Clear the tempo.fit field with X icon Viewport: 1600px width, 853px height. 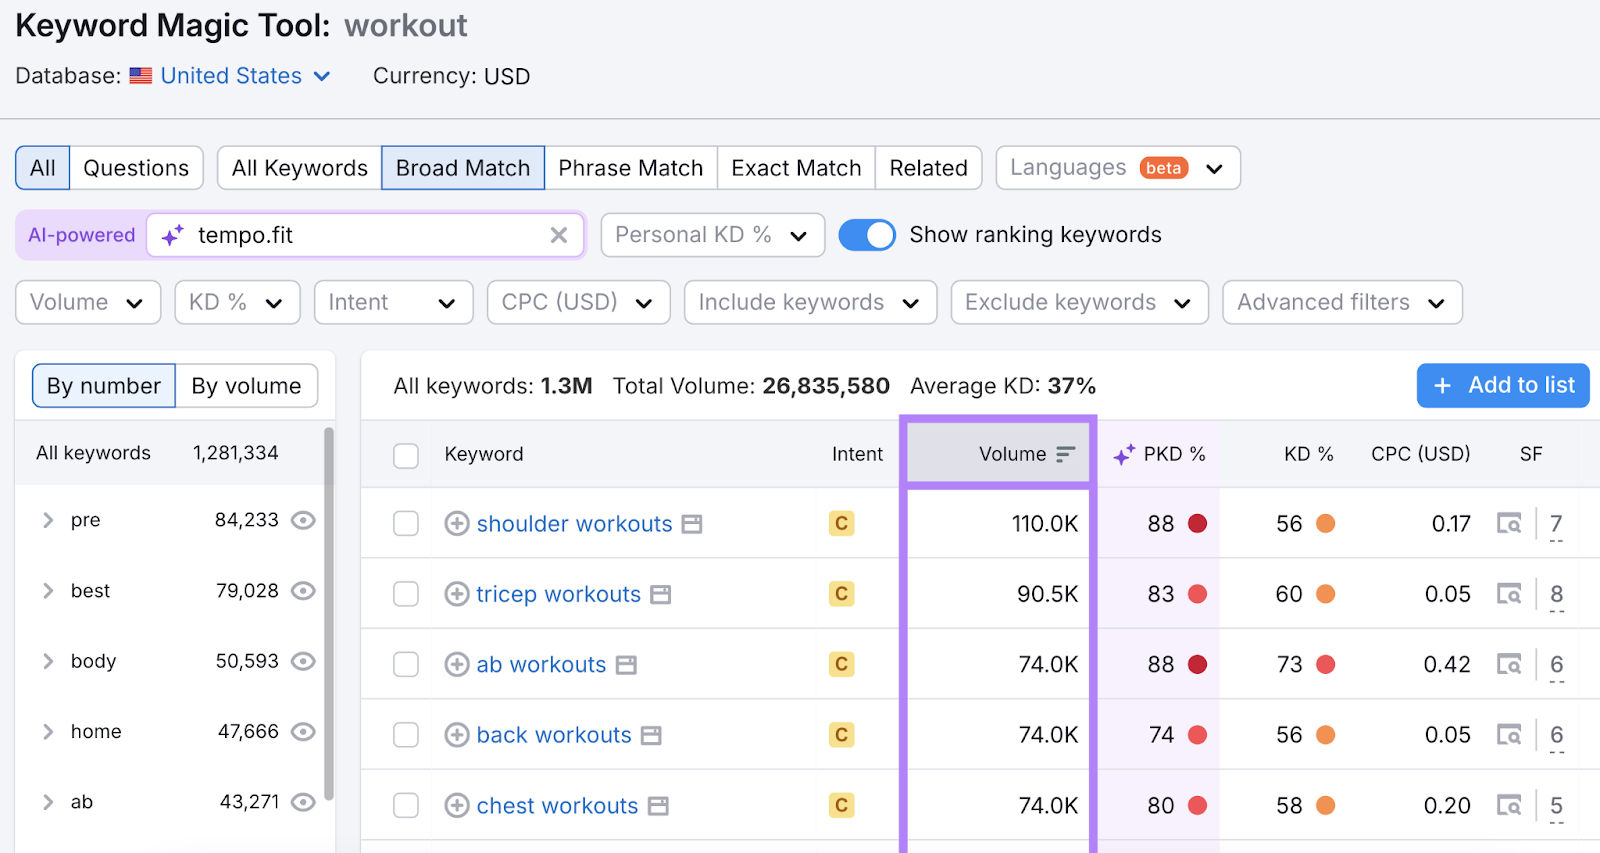[x=559, y=235]
